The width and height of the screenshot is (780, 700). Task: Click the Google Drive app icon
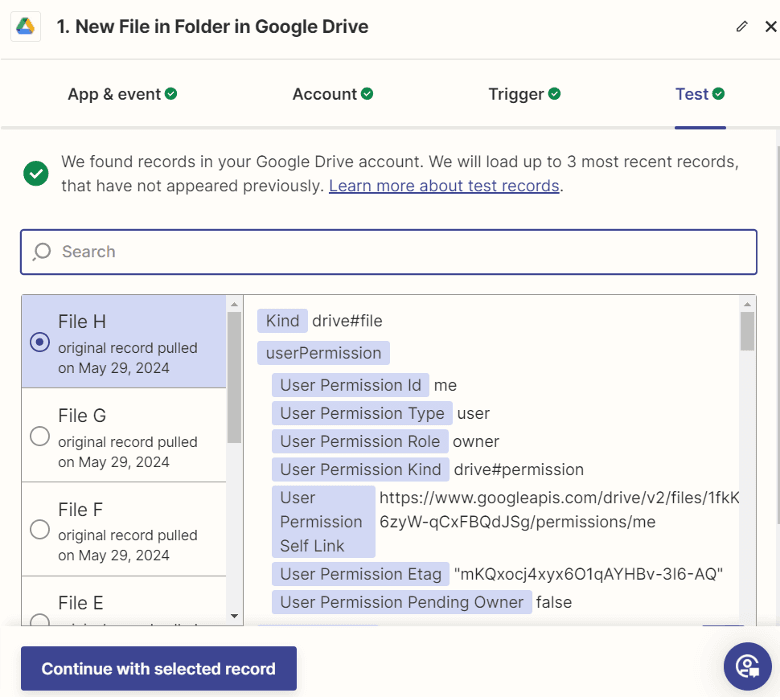pos(25,27)
